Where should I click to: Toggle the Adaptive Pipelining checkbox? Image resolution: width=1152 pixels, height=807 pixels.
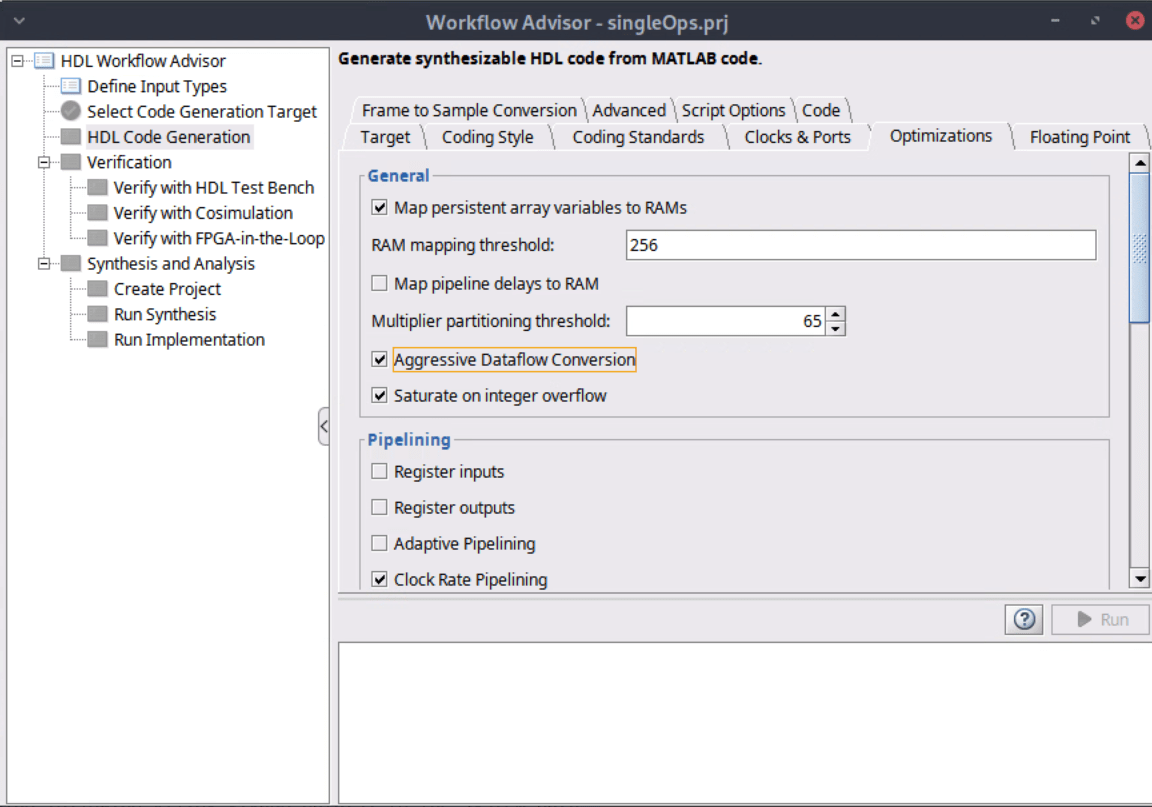pyautogui.click(x=379, y=544)
